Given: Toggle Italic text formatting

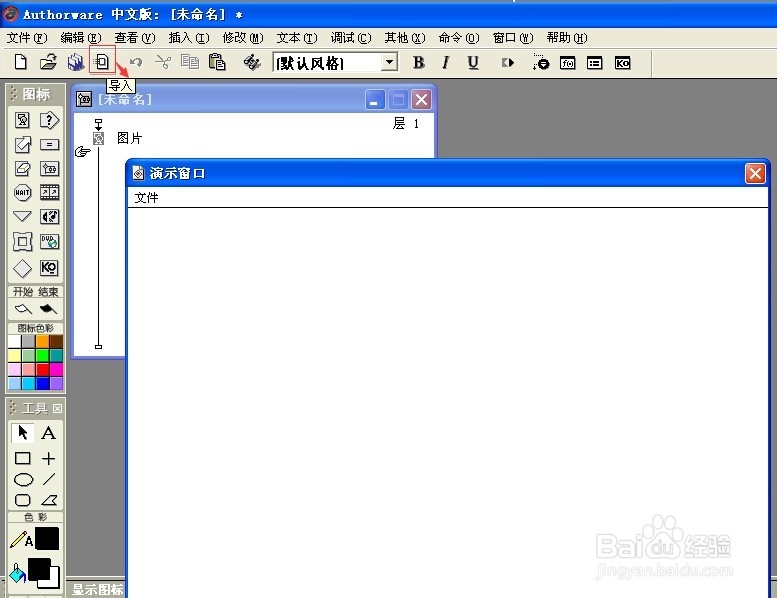Looking at the screenshot, I should click(446, 62).
